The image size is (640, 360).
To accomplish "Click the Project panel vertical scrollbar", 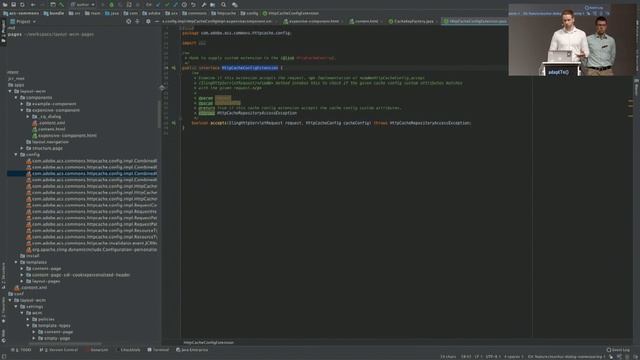I will point(159,114).
